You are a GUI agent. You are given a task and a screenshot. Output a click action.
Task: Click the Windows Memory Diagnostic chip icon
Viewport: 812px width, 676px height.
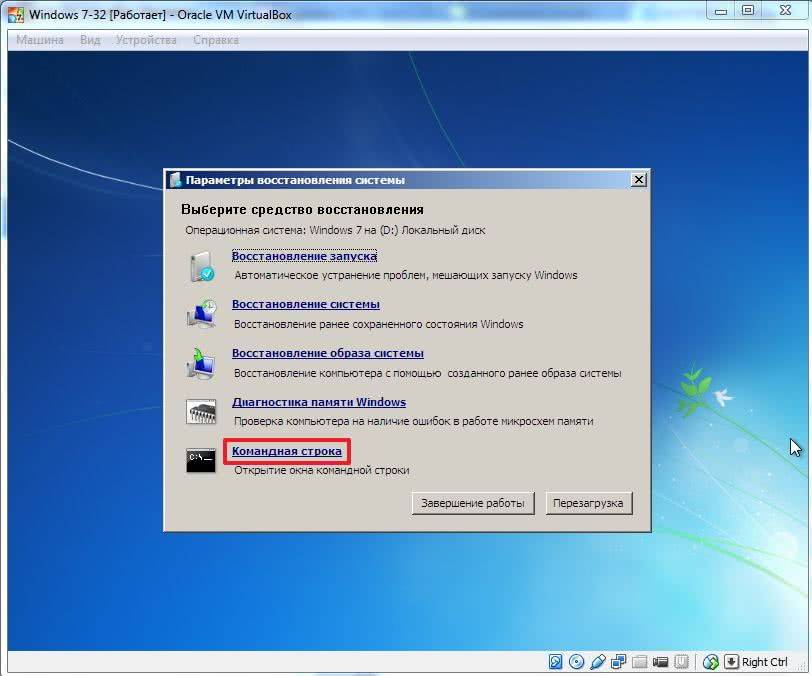(x=200, y=411)
